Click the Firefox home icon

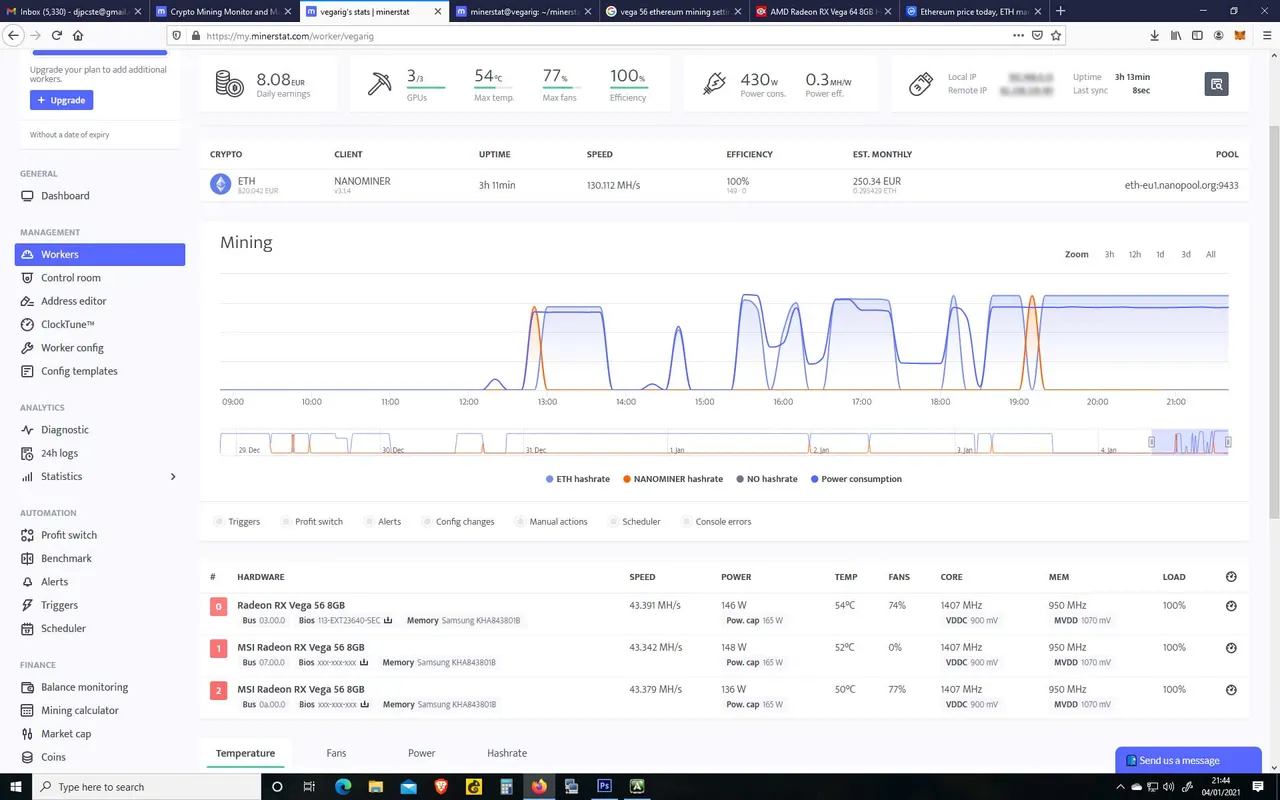pos(78,35)
